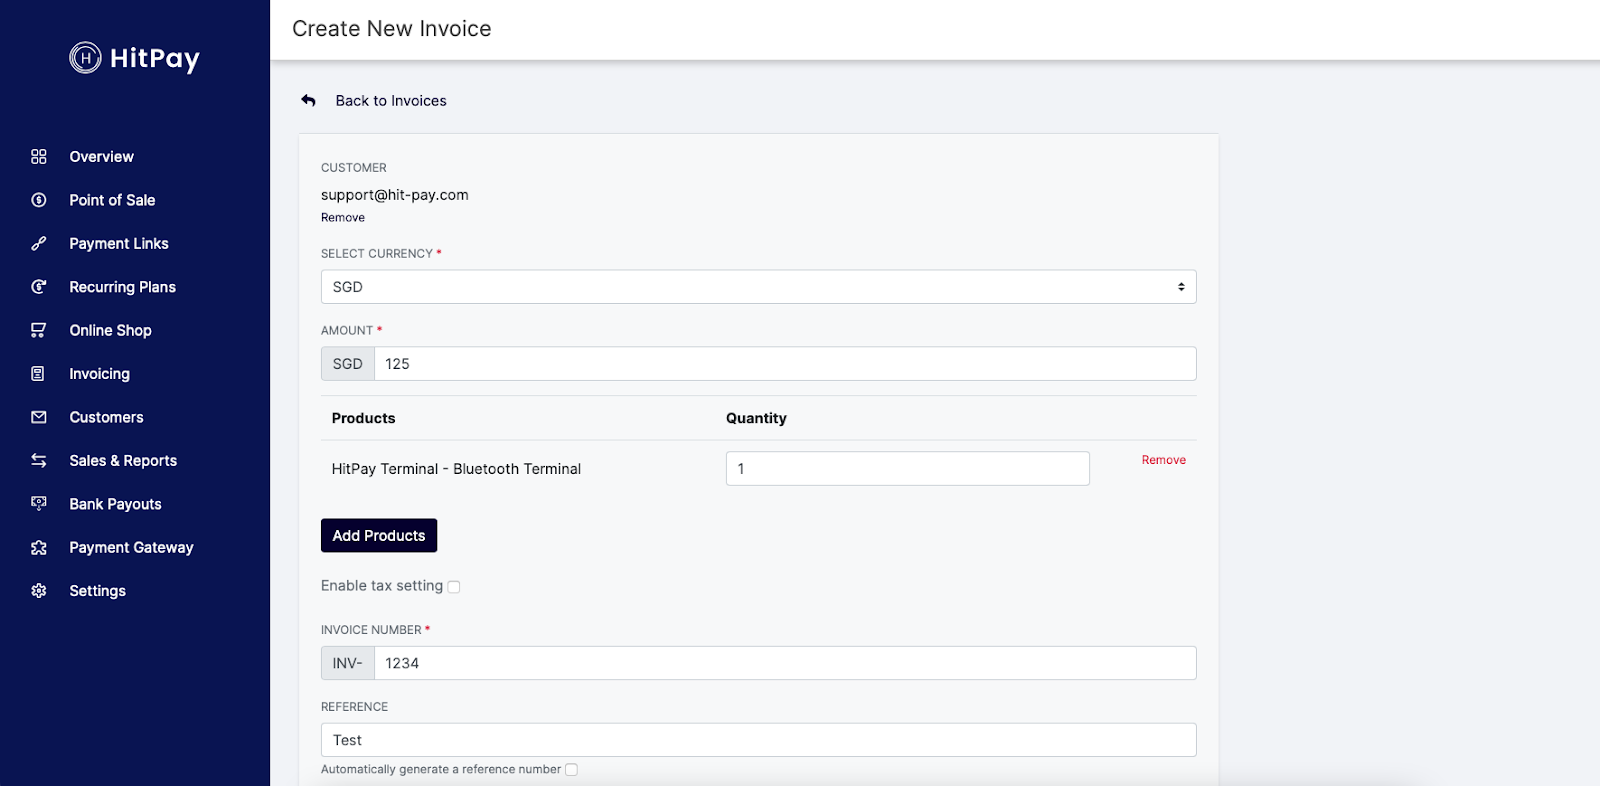Click the Payment Gateway puzzle icon
Screen dimensions: 1600x786
[x=39, y=548]
